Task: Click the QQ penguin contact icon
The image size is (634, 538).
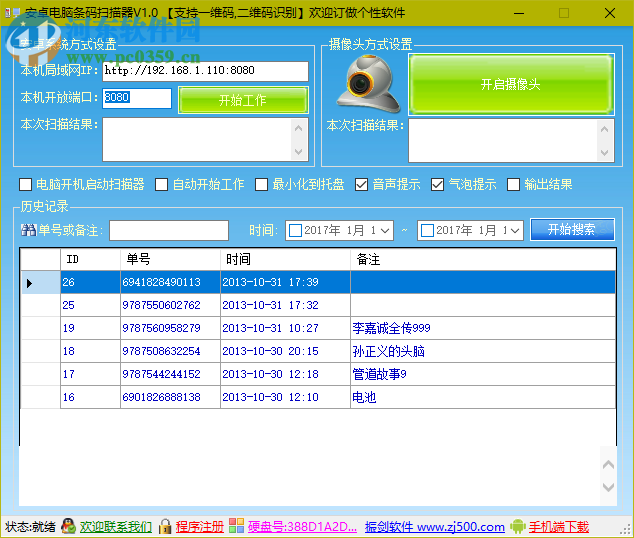Action: [x=68, y=526]
